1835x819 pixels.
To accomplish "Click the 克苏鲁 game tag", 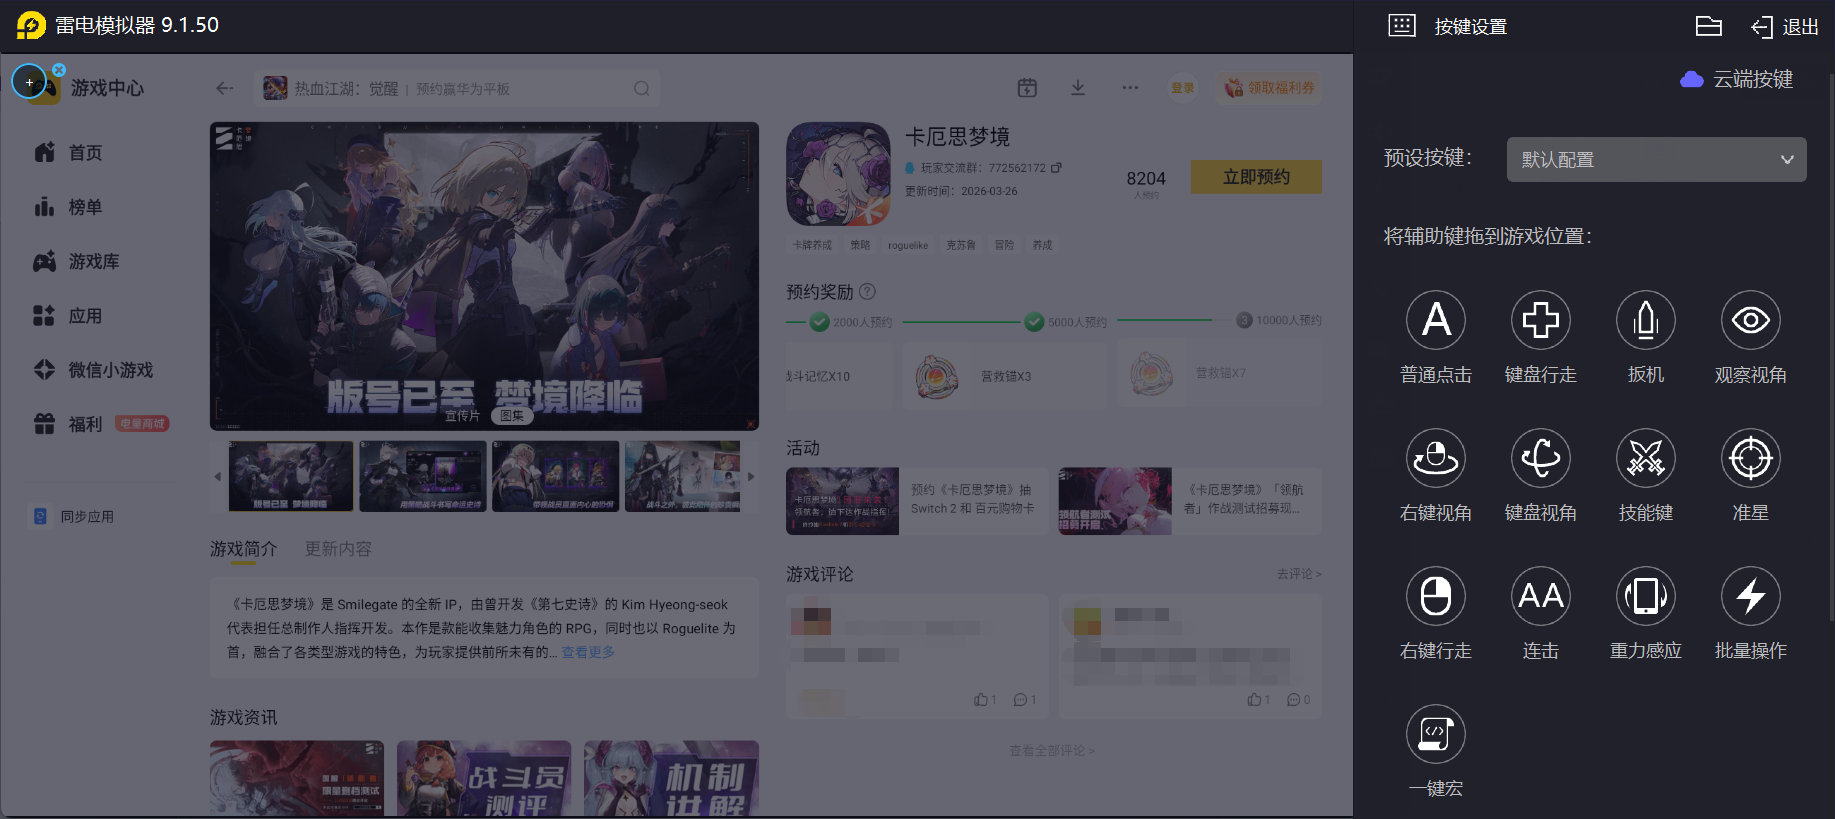I will pos(961,245).
